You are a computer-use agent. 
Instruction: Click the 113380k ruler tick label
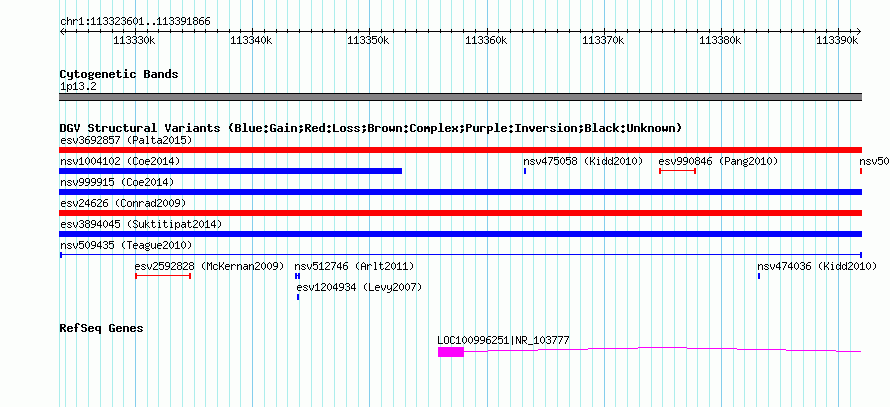point(720,40)
